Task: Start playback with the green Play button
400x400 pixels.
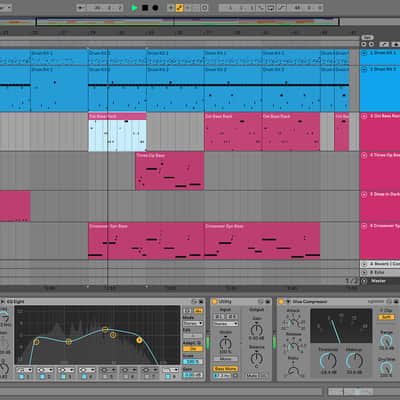Action: point(134,7)
